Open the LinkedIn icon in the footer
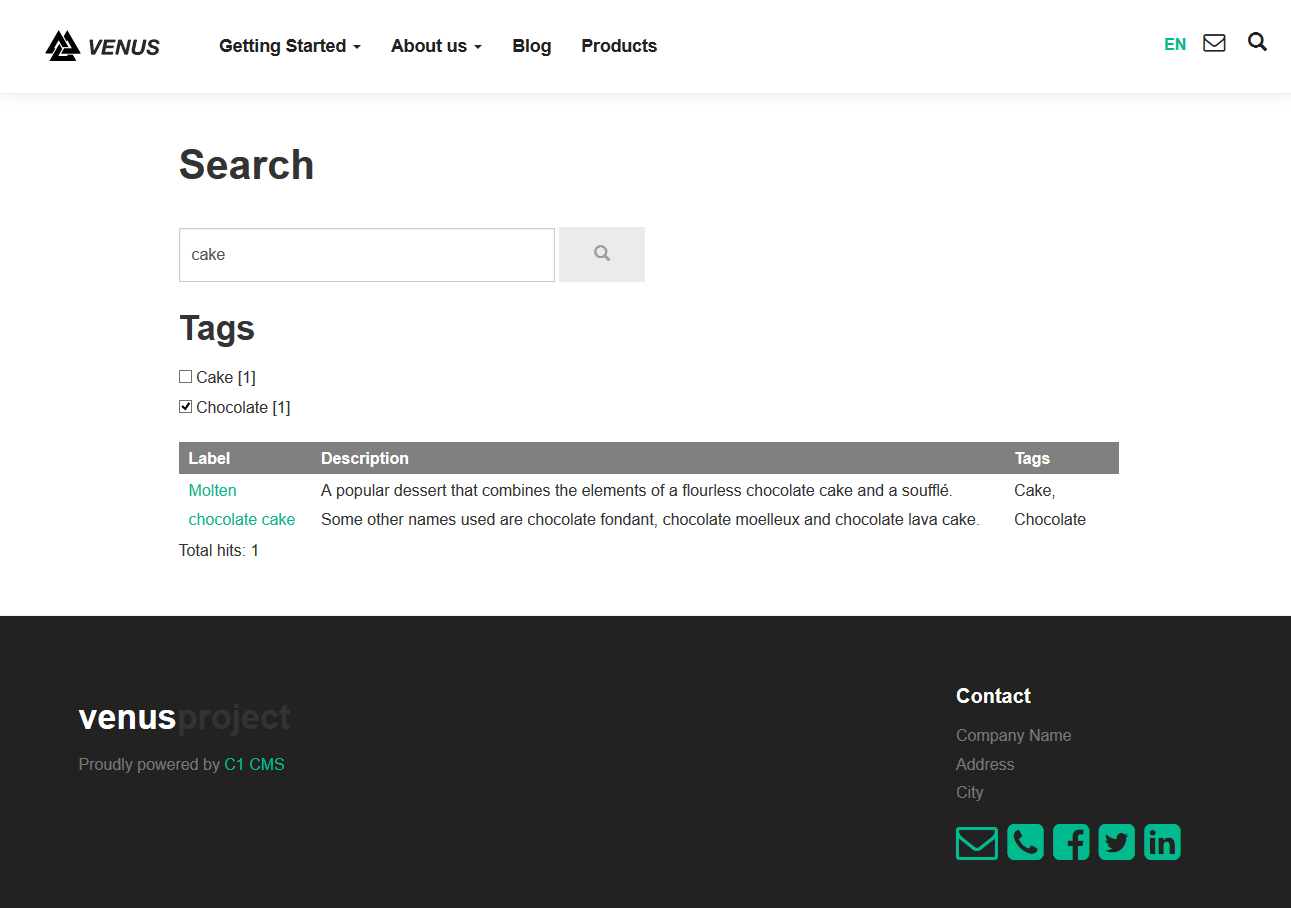1291x908 pixels. 1162,841
